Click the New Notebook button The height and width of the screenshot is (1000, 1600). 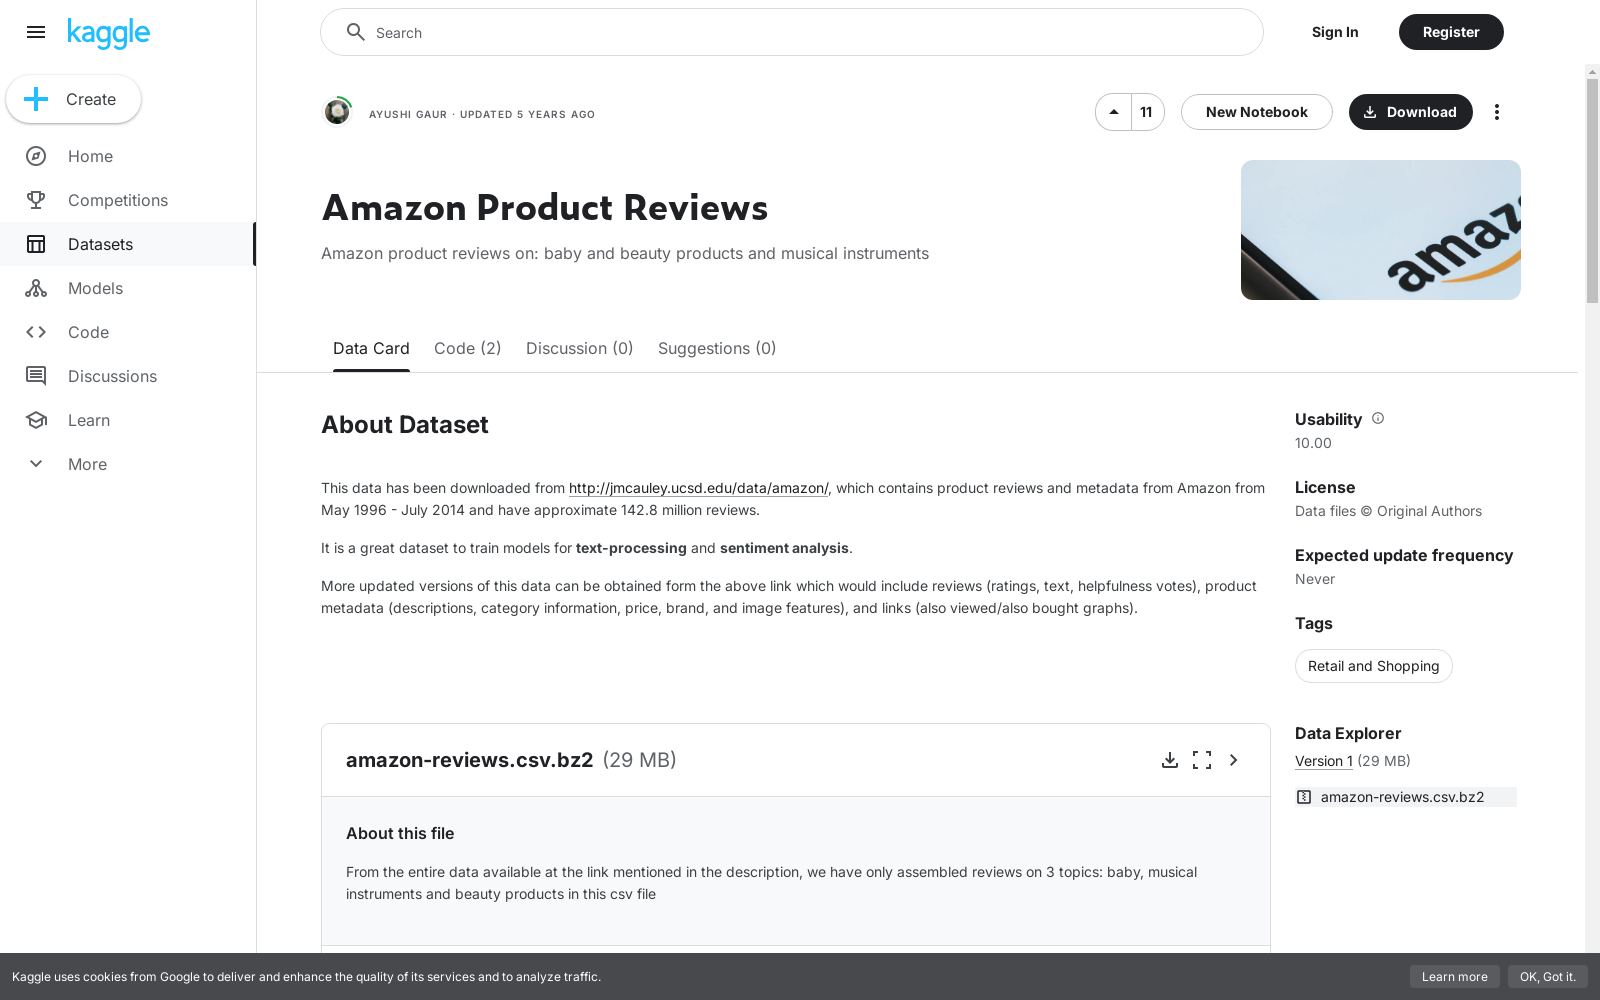1256,112
